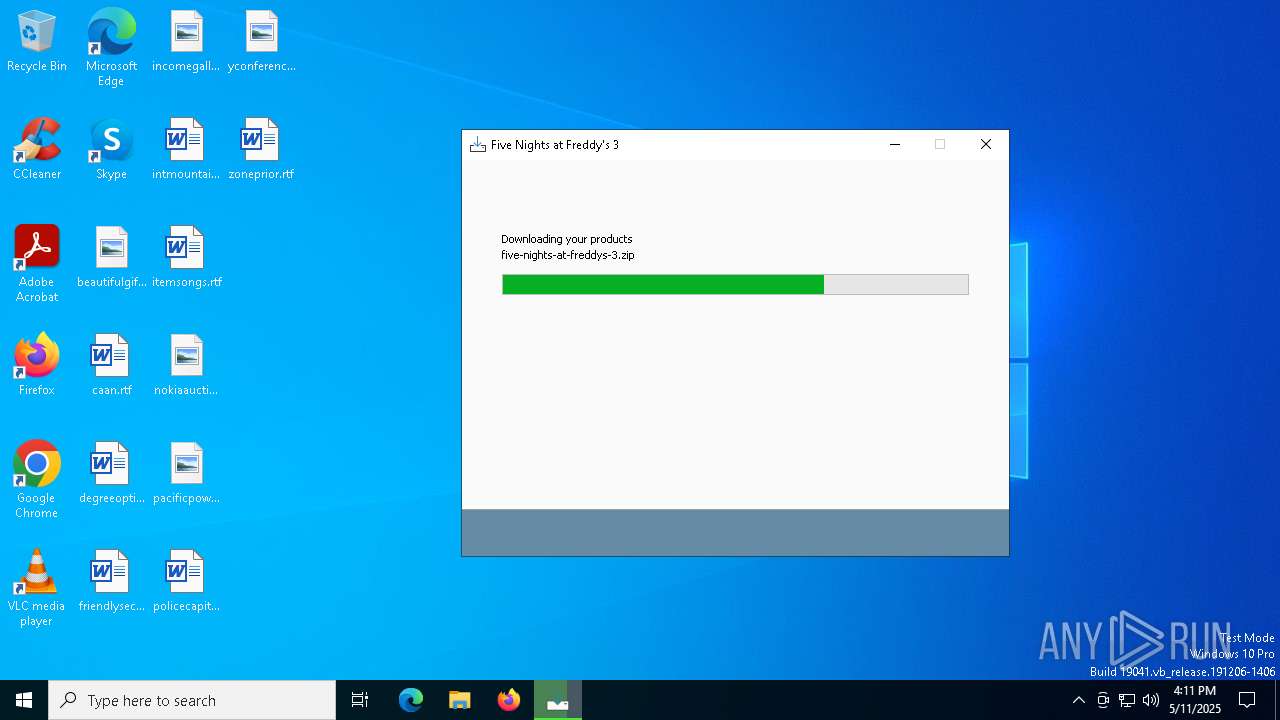Select the zoneprior.rtf document icon
Image resolution: width=1280 pixels, height=720 pixels.
pyautogui.click(x=261, y=150)
